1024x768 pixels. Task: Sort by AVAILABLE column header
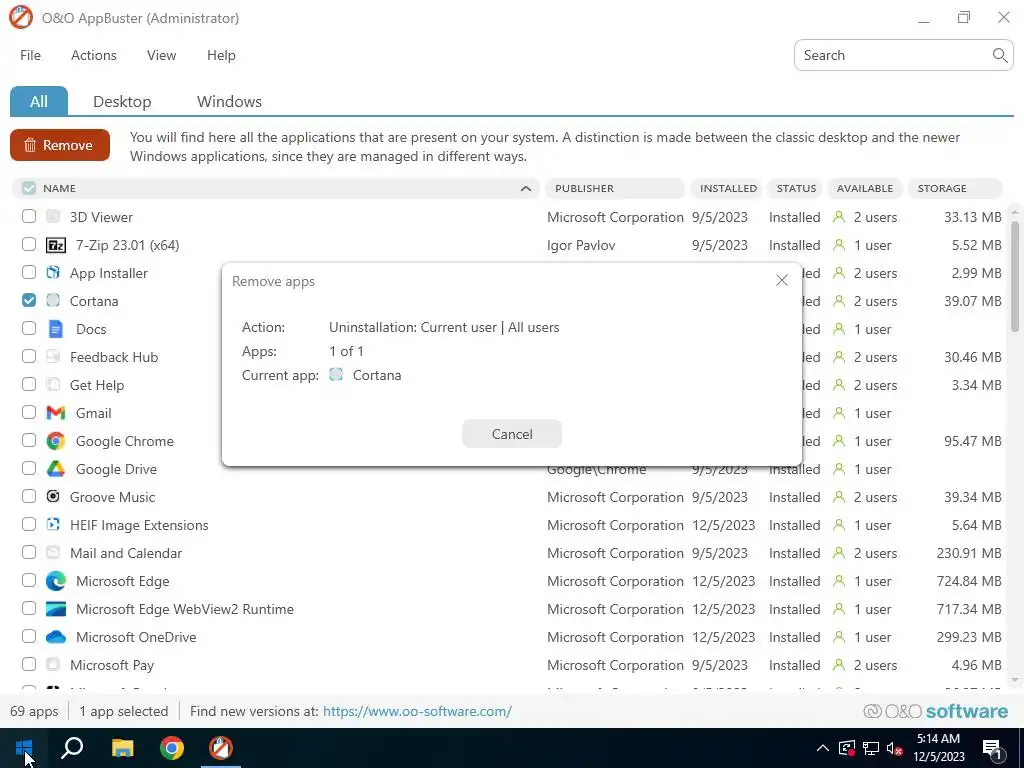point(865,188)
